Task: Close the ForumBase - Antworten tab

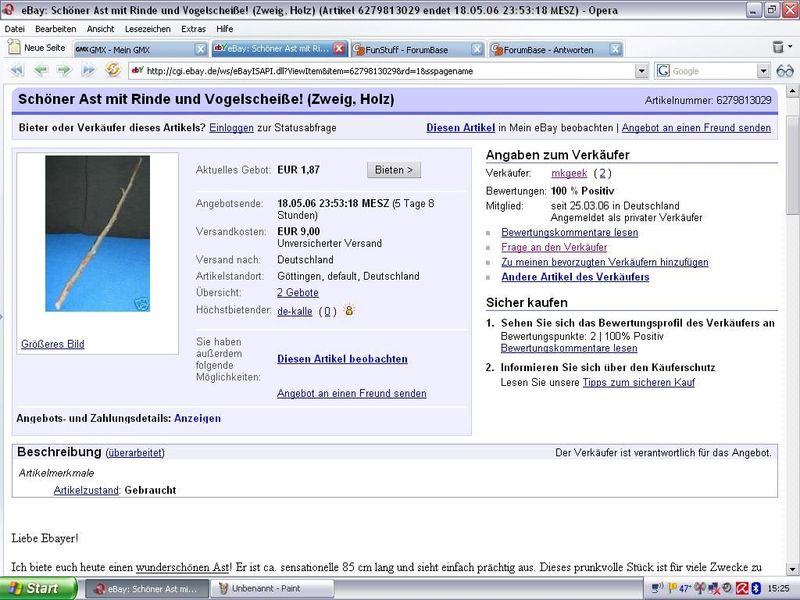Action: pos(616,49)
